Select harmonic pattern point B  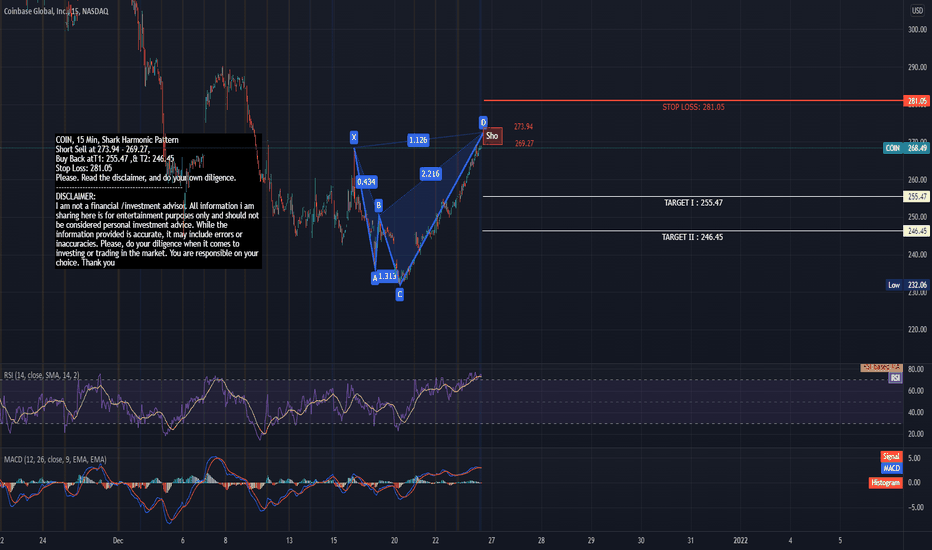click(378, 206)
